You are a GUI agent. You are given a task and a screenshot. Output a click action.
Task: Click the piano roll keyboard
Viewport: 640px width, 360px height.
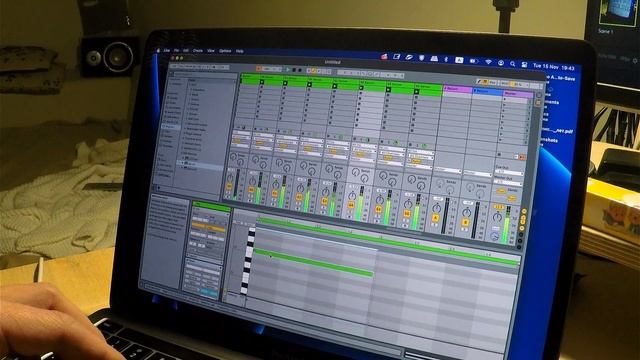click(248, 260)
